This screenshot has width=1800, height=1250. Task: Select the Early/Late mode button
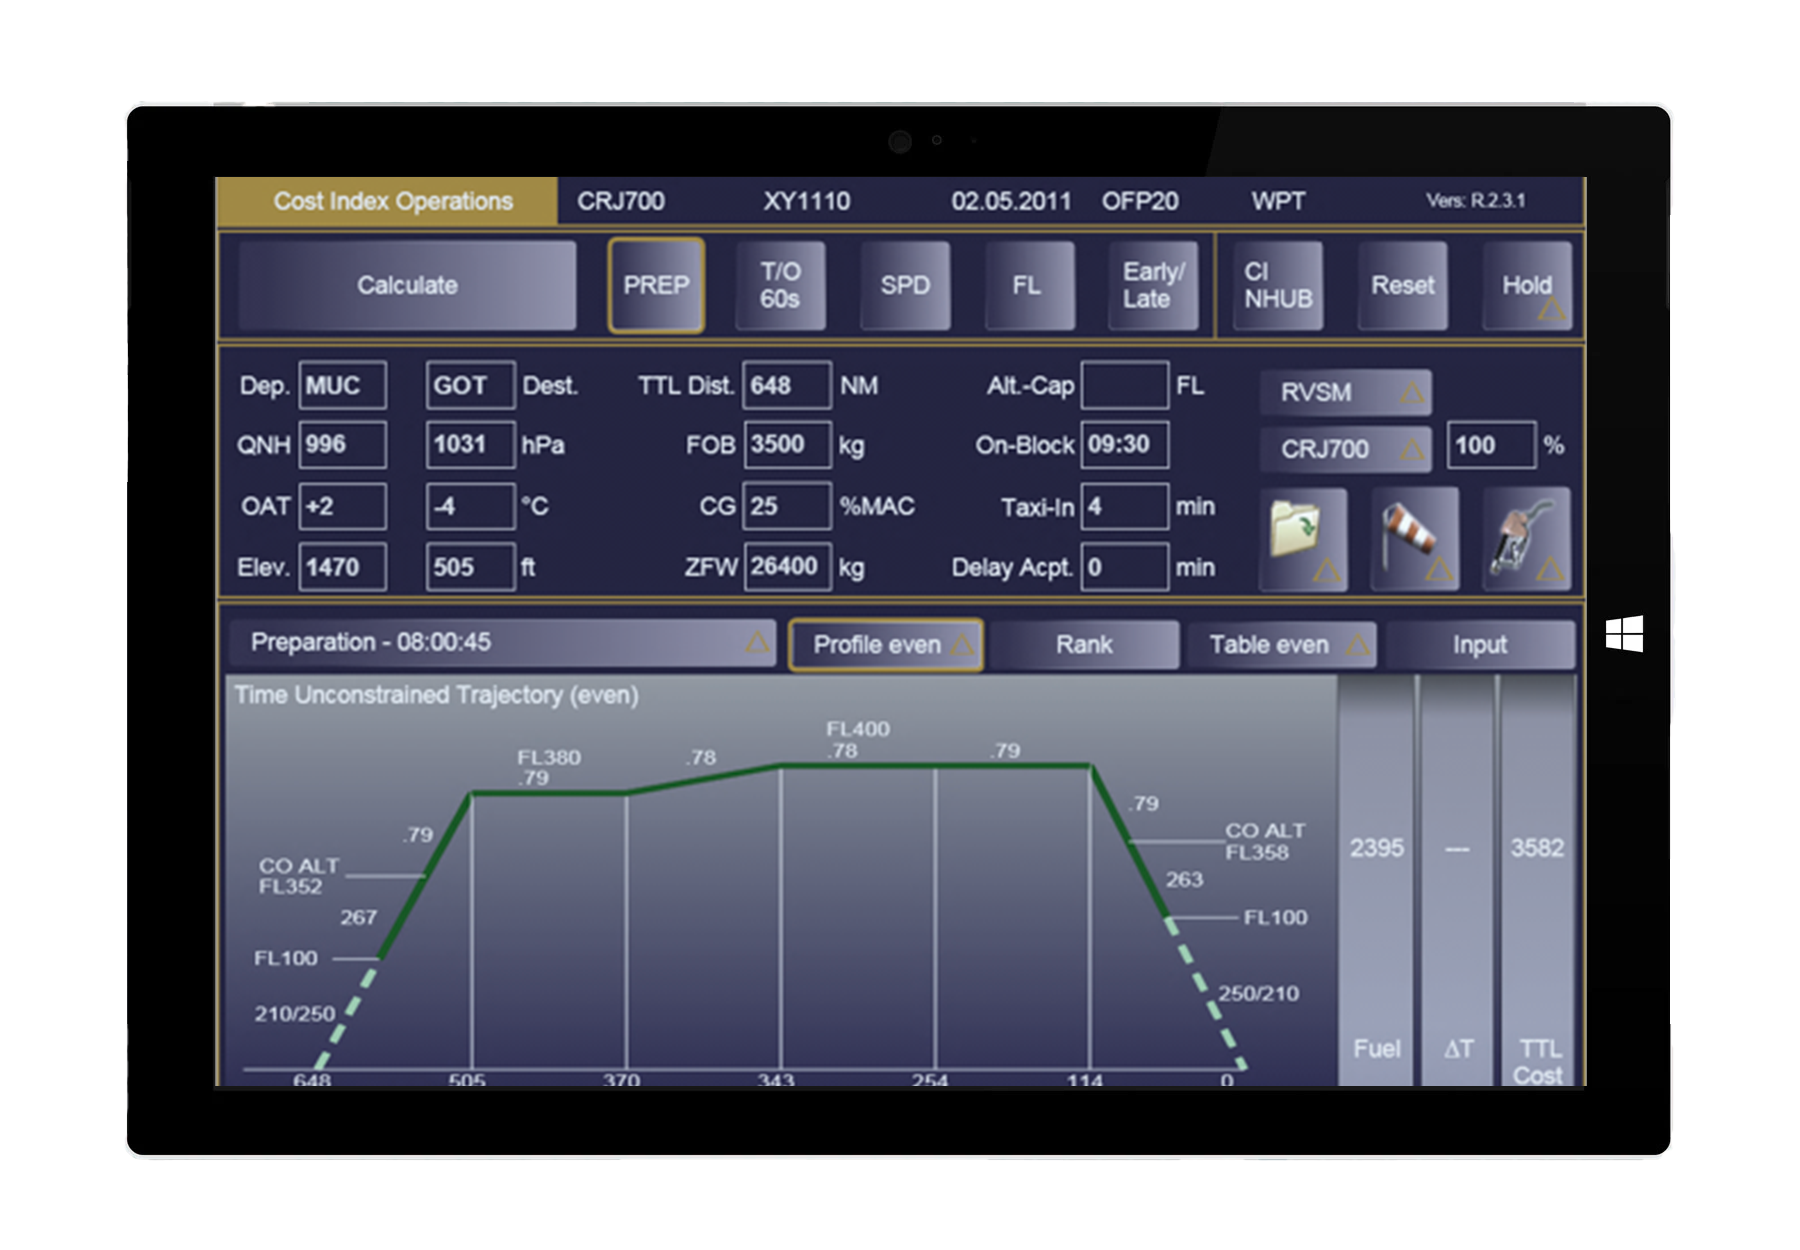(1153, 286)
